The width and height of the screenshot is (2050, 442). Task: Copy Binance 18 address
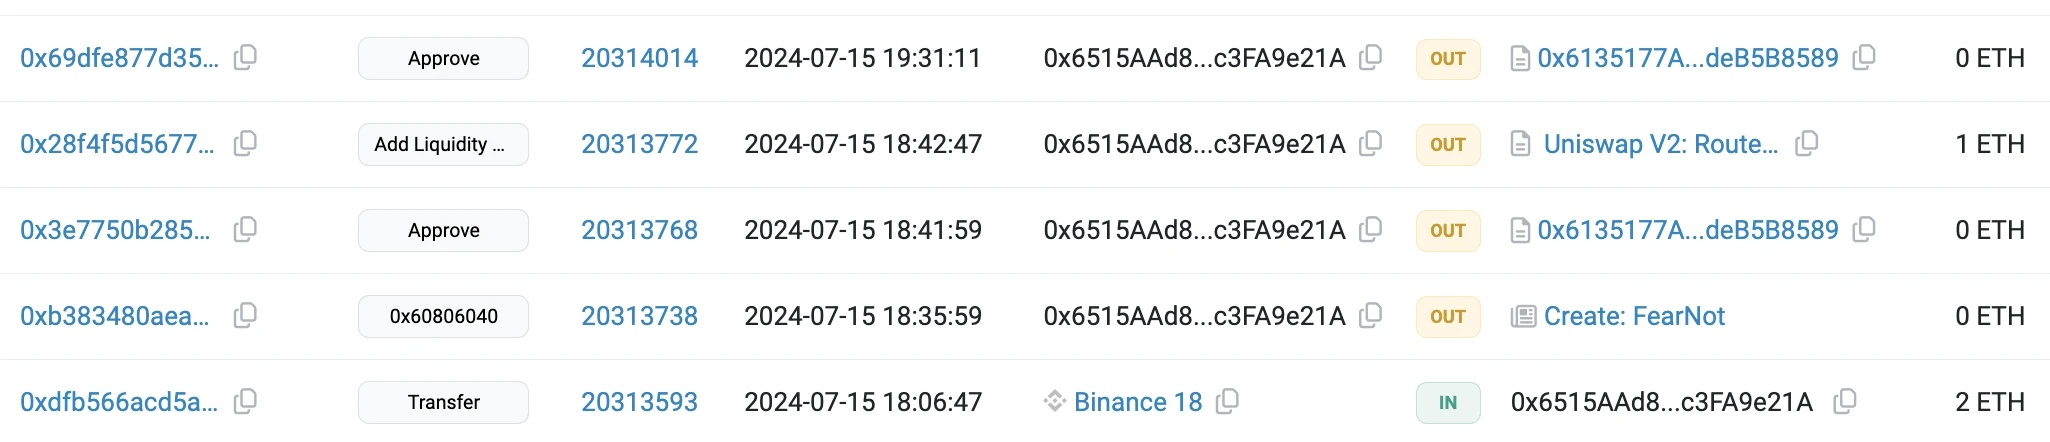[x=1227, y=402]
